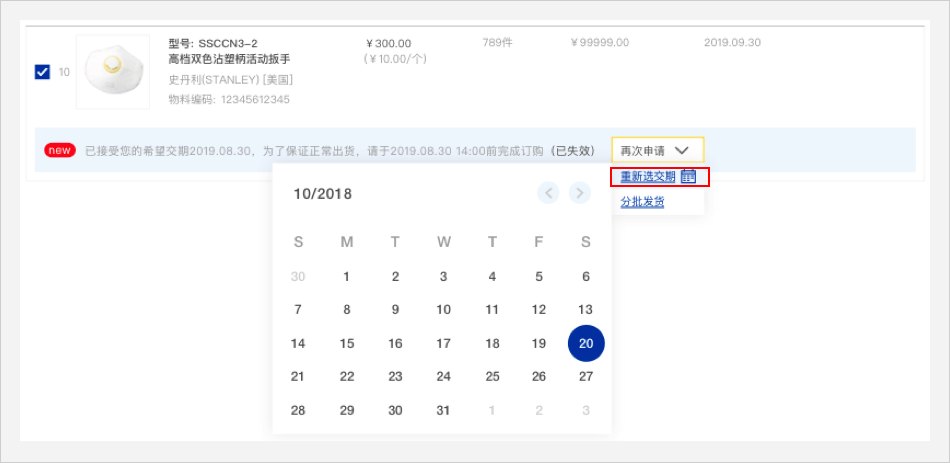
Task: Open product title 高档双色沾塑柄活动扳手
Action: click(229, 60)
